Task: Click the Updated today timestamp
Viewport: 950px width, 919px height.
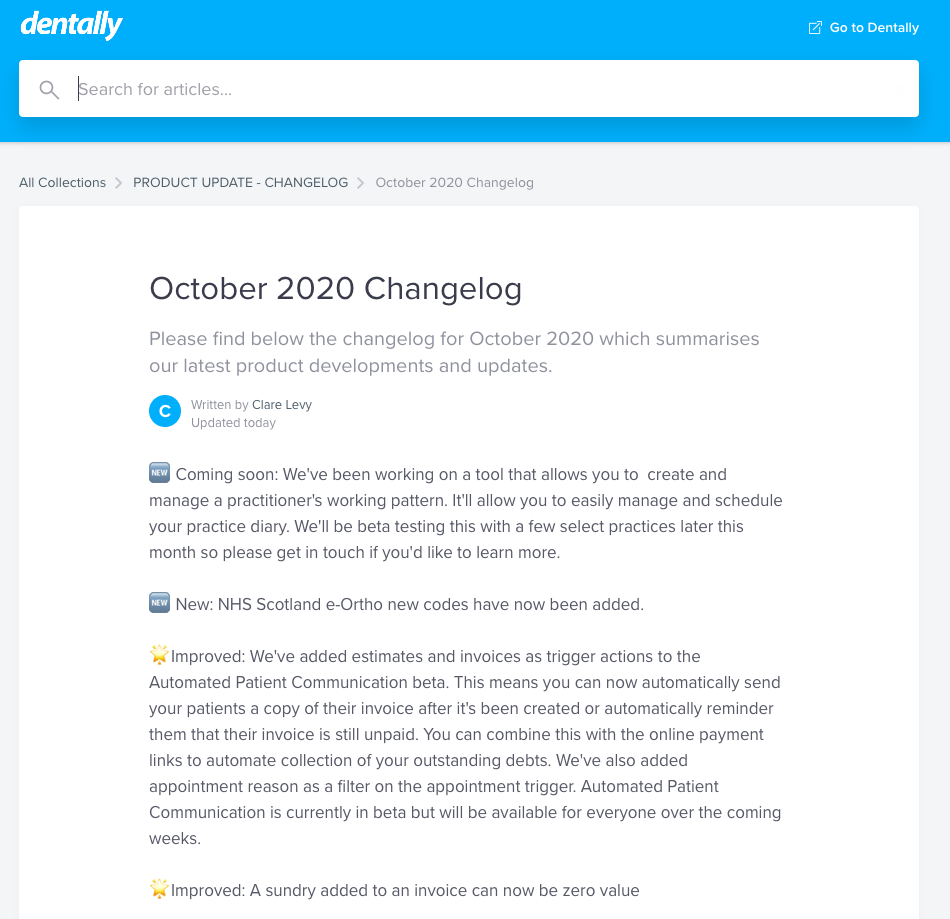Action: [233, 423]
